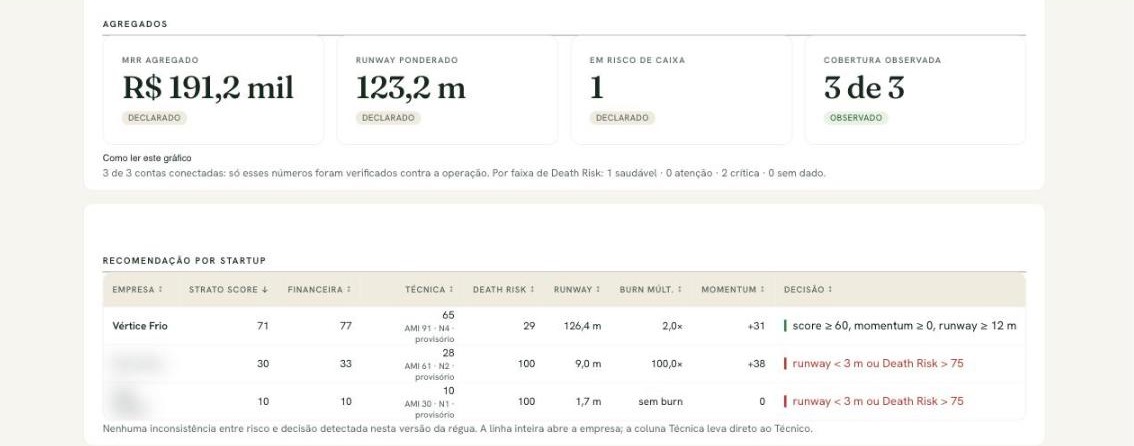Screen dimensions: 1134x446
Task: Click decision text in the 9,0 m runway row
Action: click(x=878, y=364)
